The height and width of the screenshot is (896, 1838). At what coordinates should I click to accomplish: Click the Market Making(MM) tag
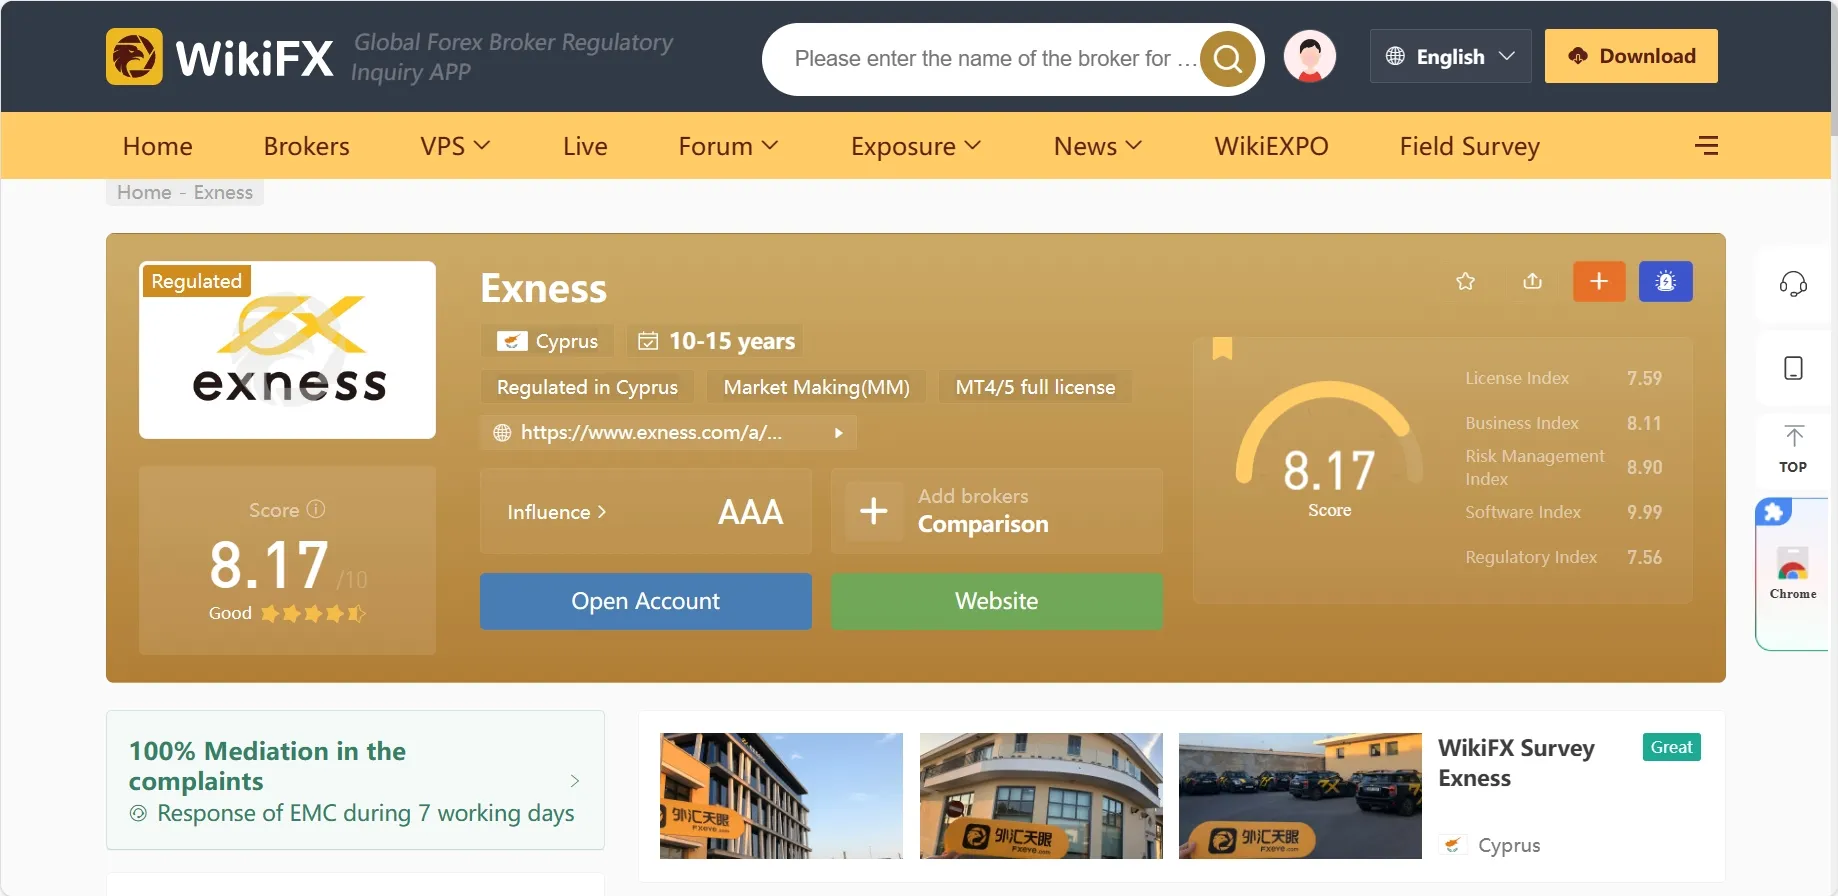pyautogui.click(x=817, y=387)
